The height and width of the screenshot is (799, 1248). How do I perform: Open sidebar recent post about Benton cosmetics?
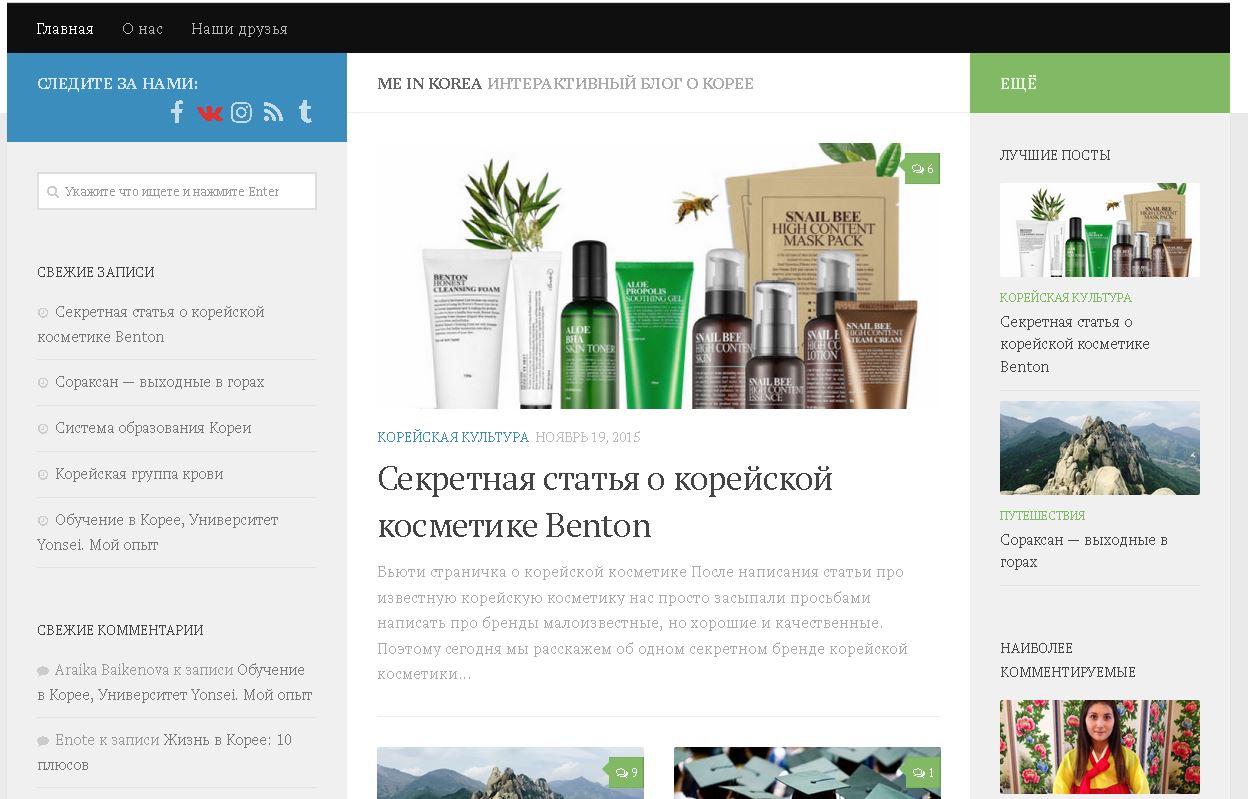click(x=151, y=324)
